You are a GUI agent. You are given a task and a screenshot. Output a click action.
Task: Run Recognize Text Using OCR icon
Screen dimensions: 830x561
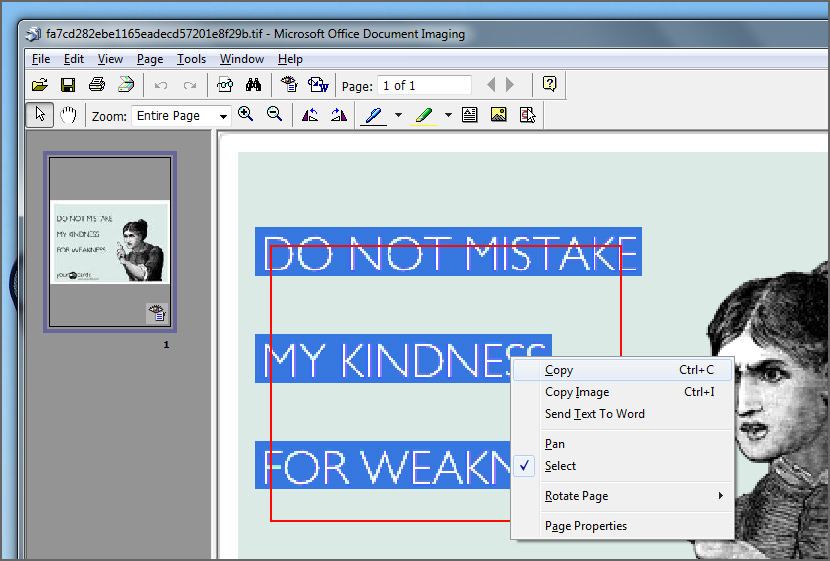pos(289,84)
